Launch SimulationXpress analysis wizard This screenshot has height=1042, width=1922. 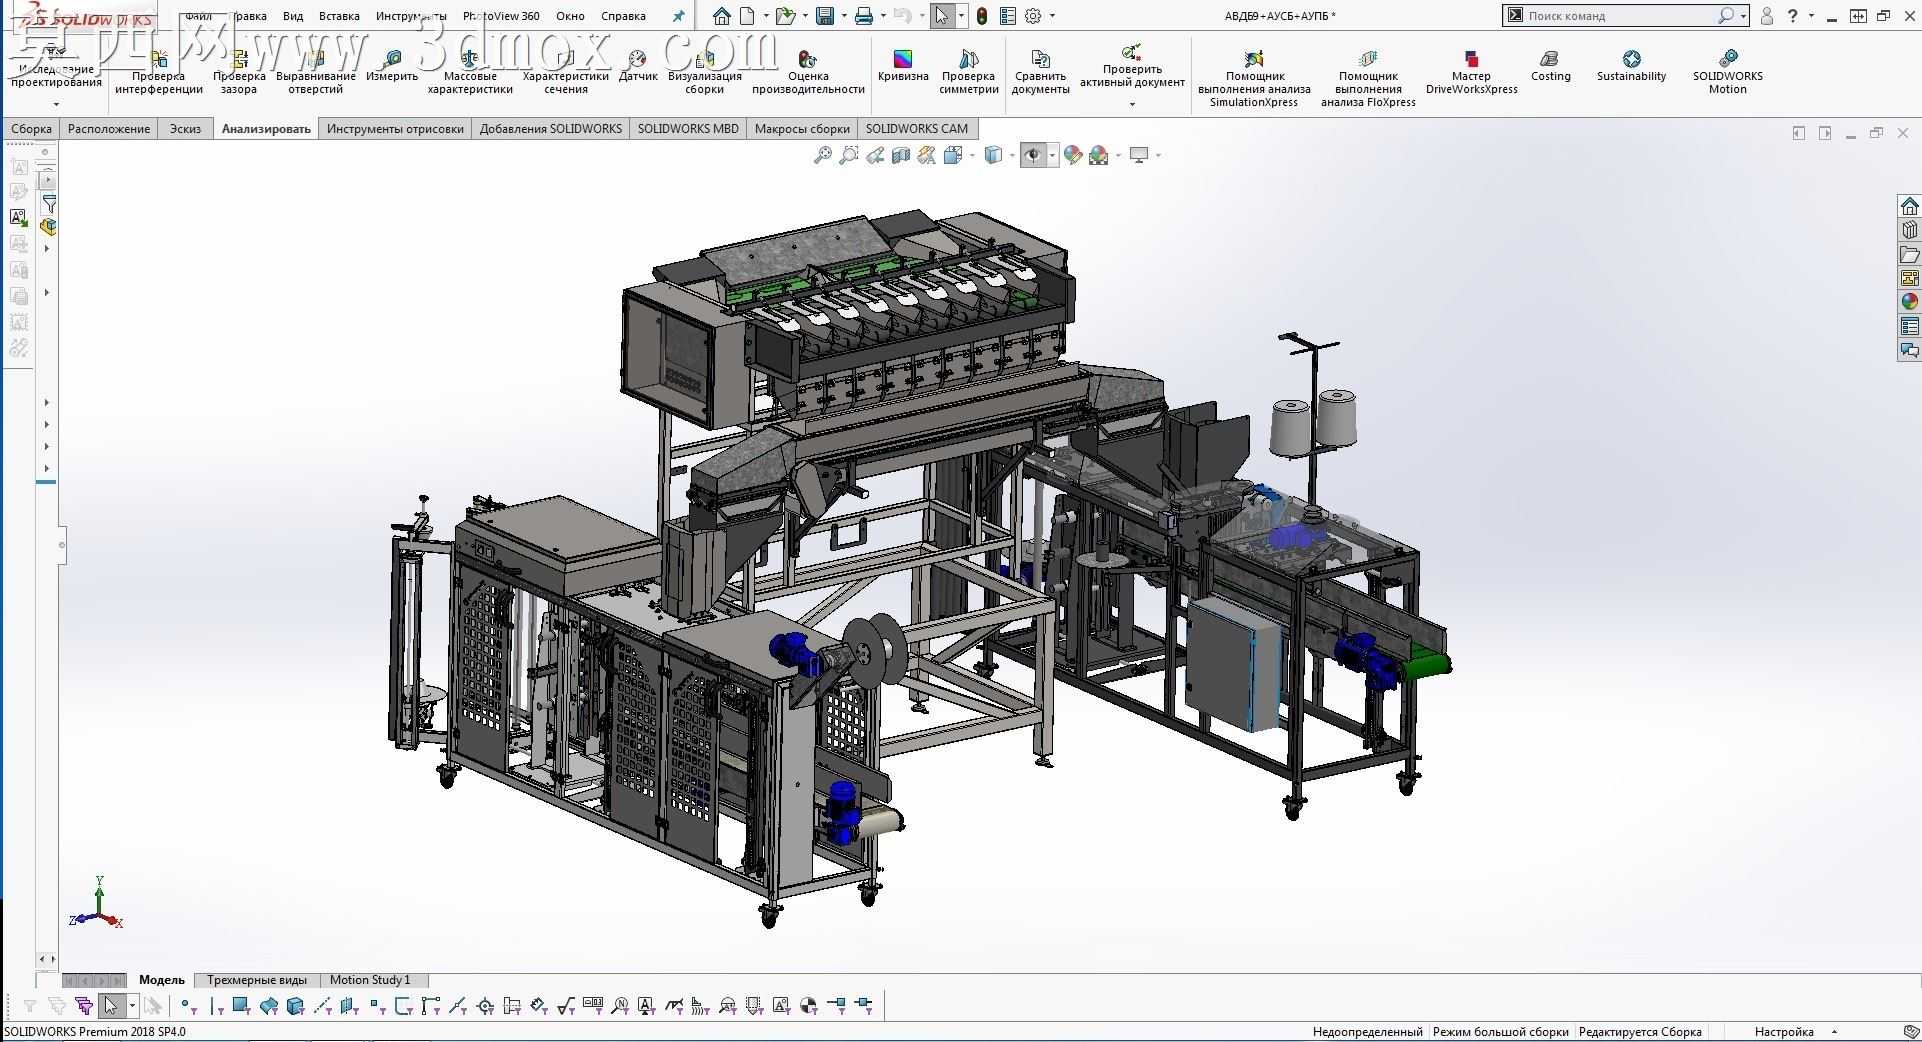[1254, 78]
